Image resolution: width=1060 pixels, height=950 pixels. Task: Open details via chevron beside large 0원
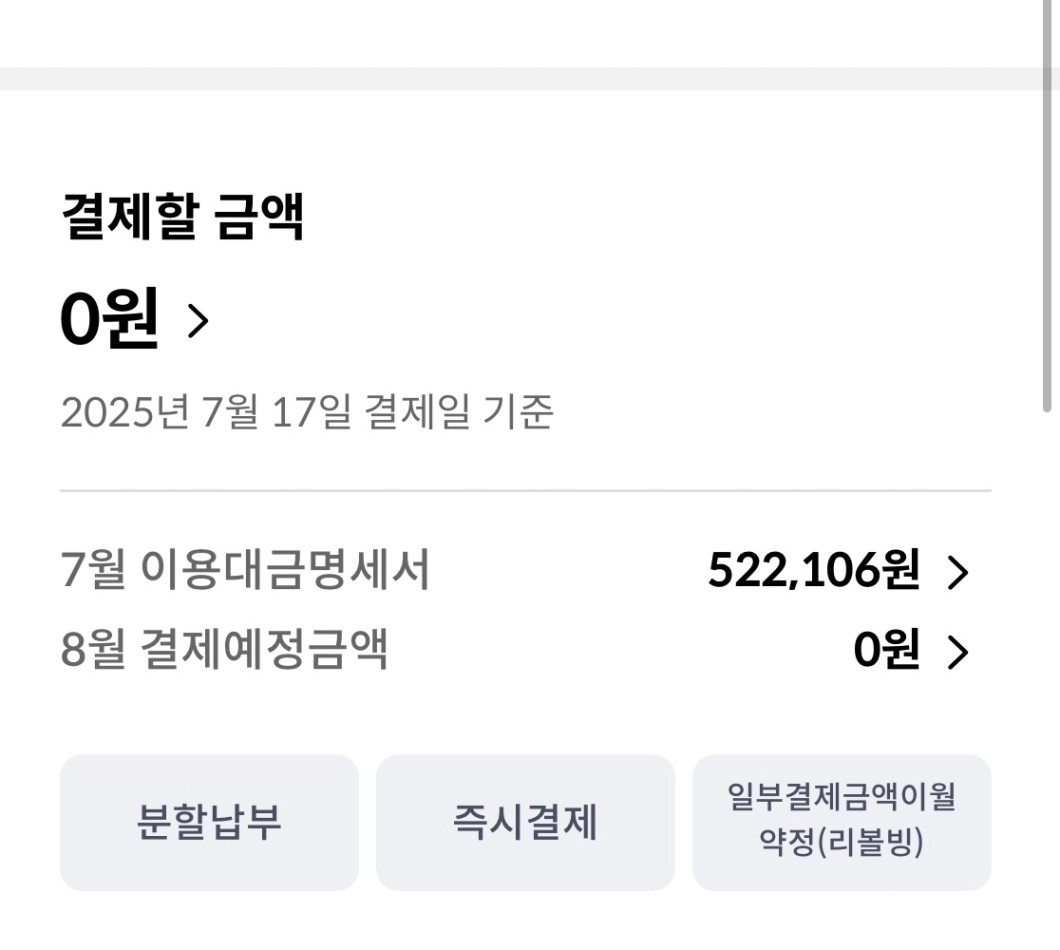tap(197, 320)
